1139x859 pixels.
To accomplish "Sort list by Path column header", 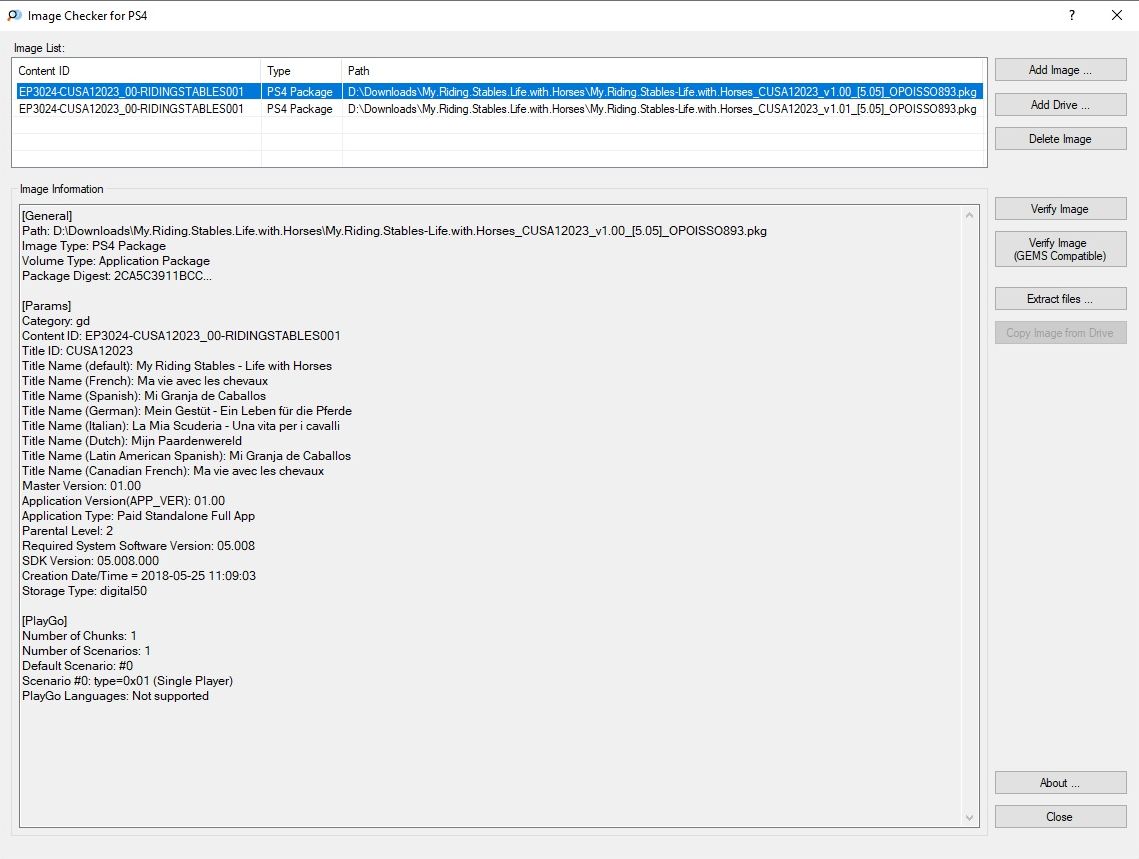I will 662,70.
